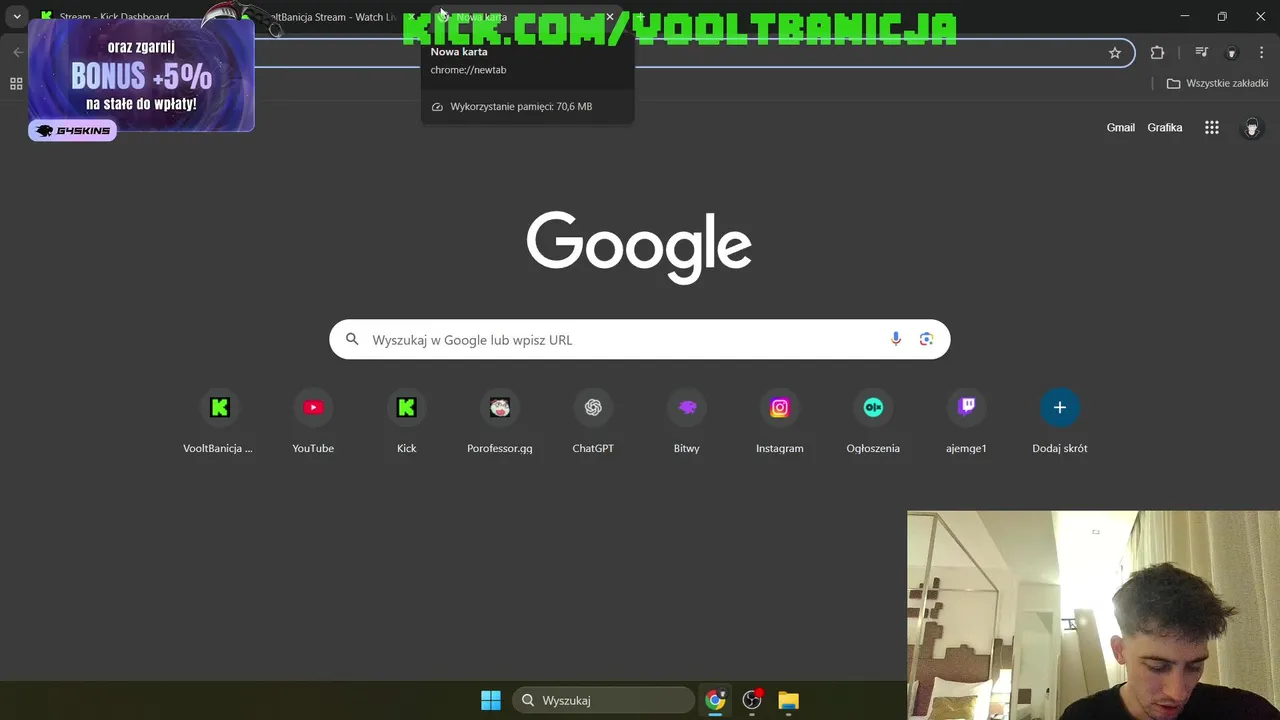Click the BONUS +5% promo banner
The image size is (1280, 720).
[x=141, y=76]
